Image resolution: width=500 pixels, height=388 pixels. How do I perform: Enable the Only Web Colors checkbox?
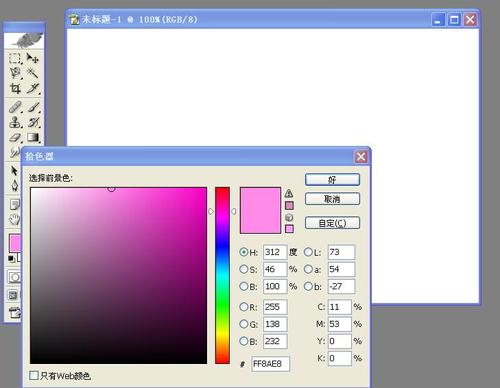(34, 375)
